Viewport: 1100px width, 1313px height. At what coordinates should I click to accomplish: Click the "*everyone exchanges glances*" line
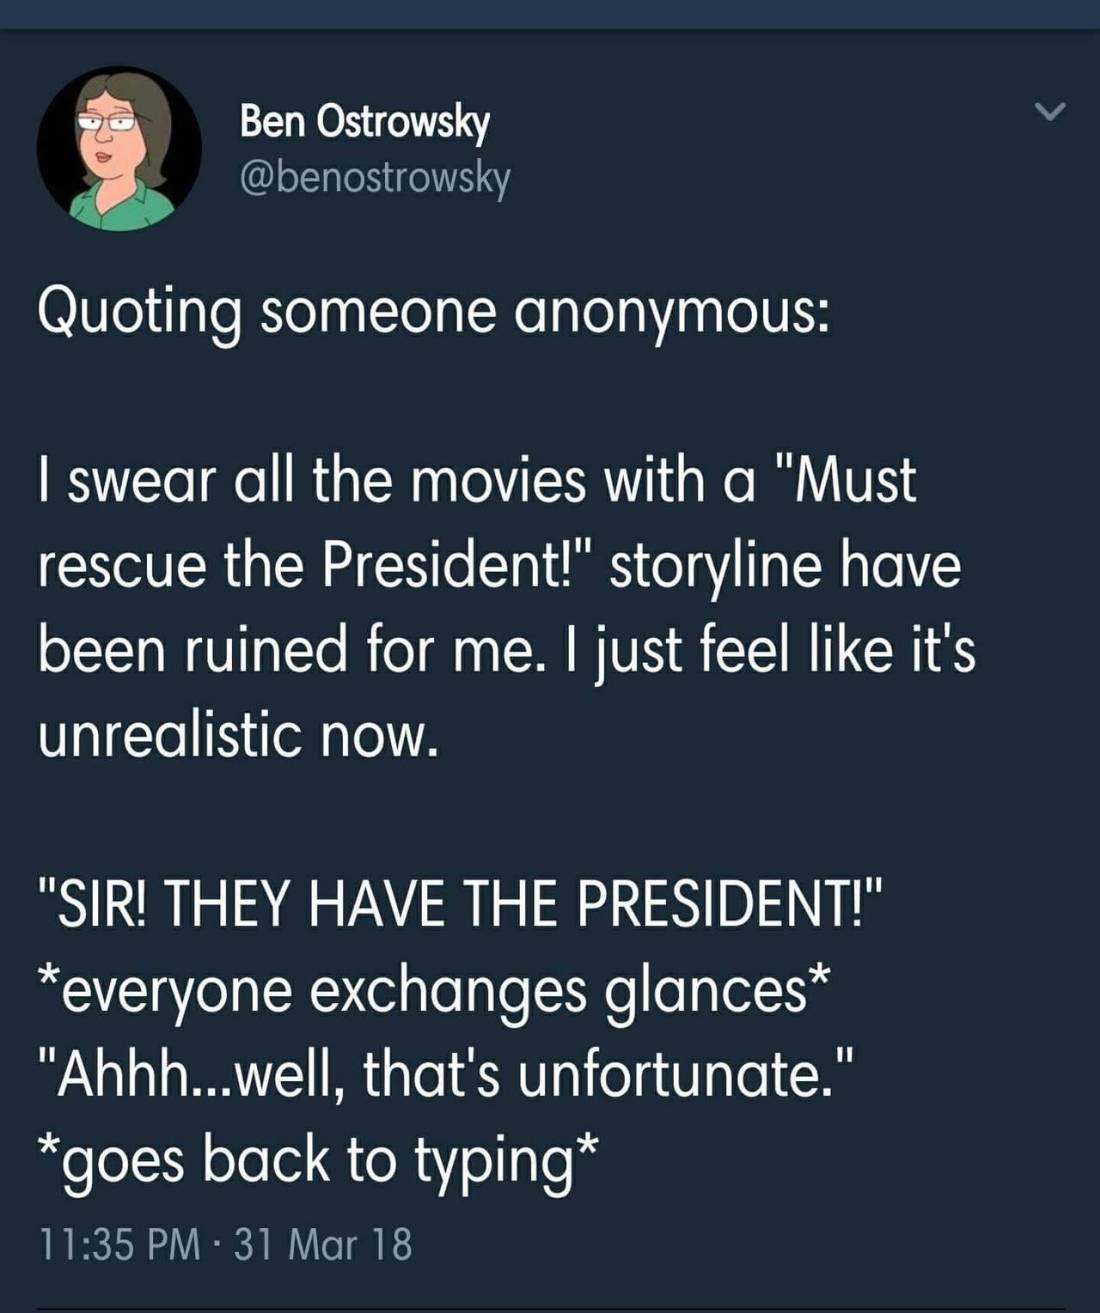tap(434, 989)
